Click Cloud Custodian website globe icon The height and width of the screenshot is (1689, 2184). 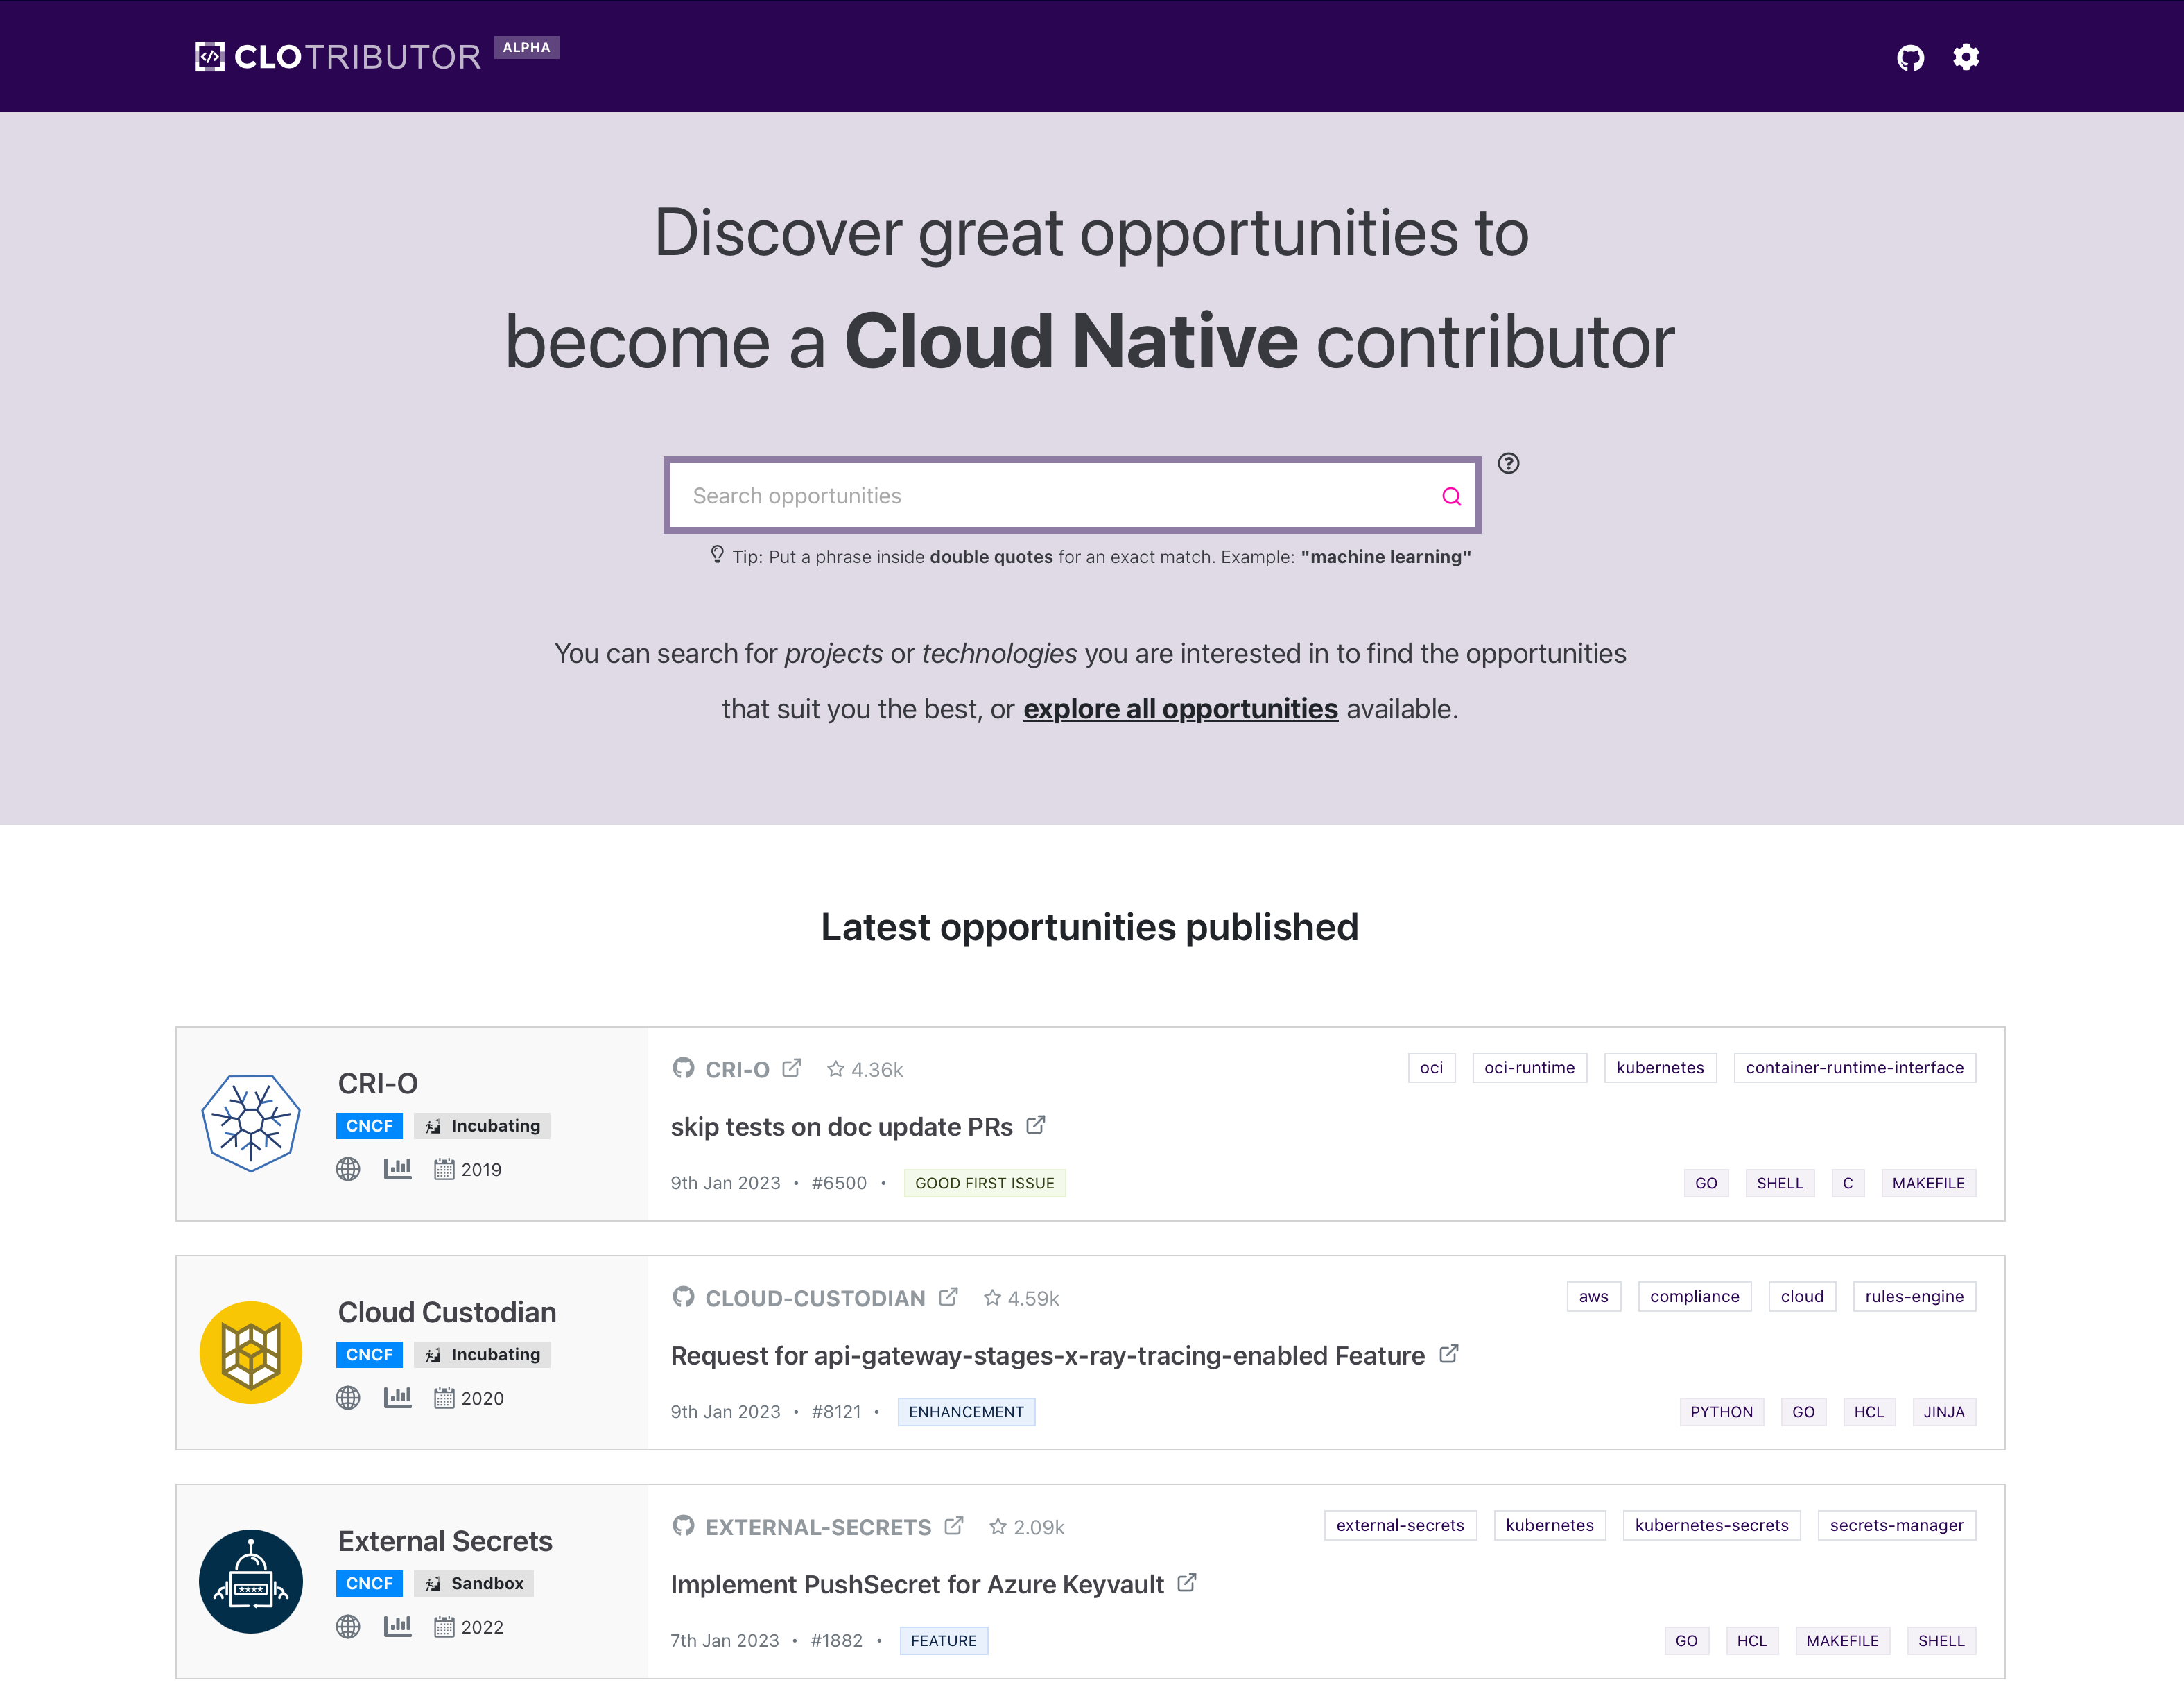[x=348, y=1398]
